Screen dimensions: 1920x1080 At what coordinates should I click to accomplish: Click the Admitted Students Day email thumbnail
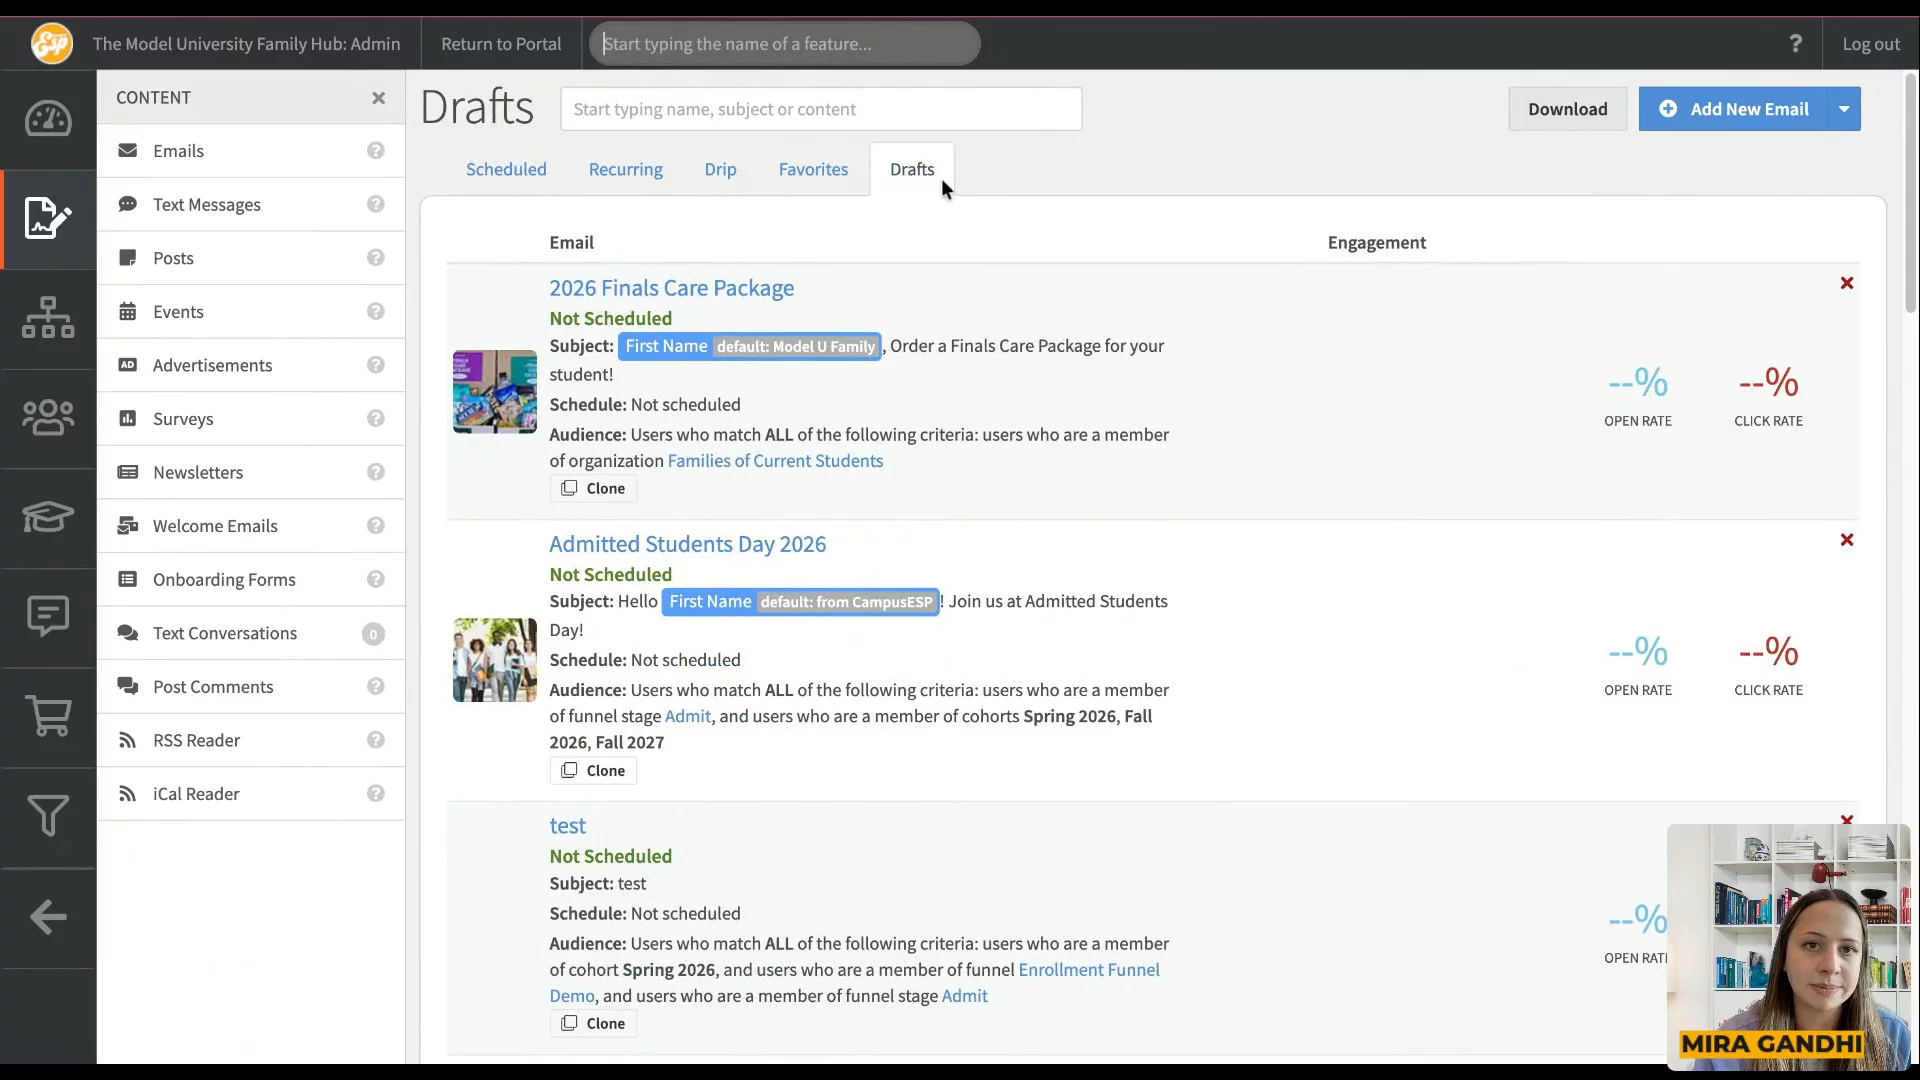point(494,660)
